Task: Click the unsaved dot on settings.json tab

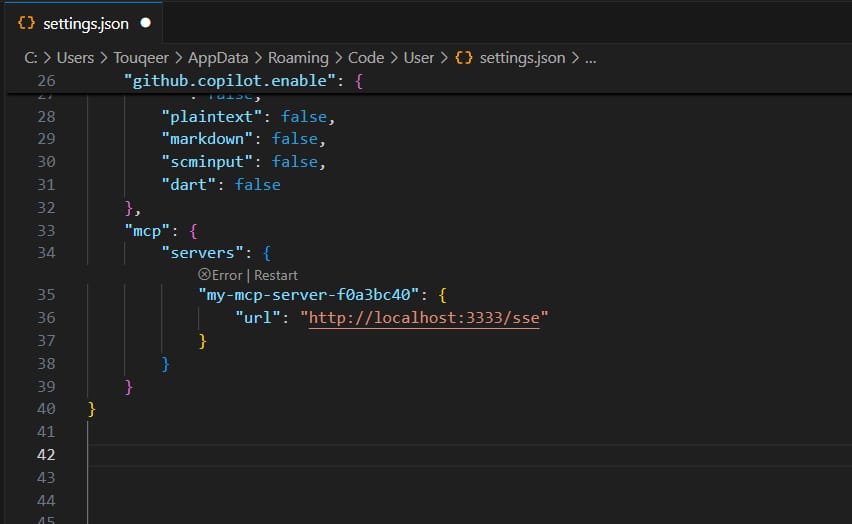Action: (146, 23)
